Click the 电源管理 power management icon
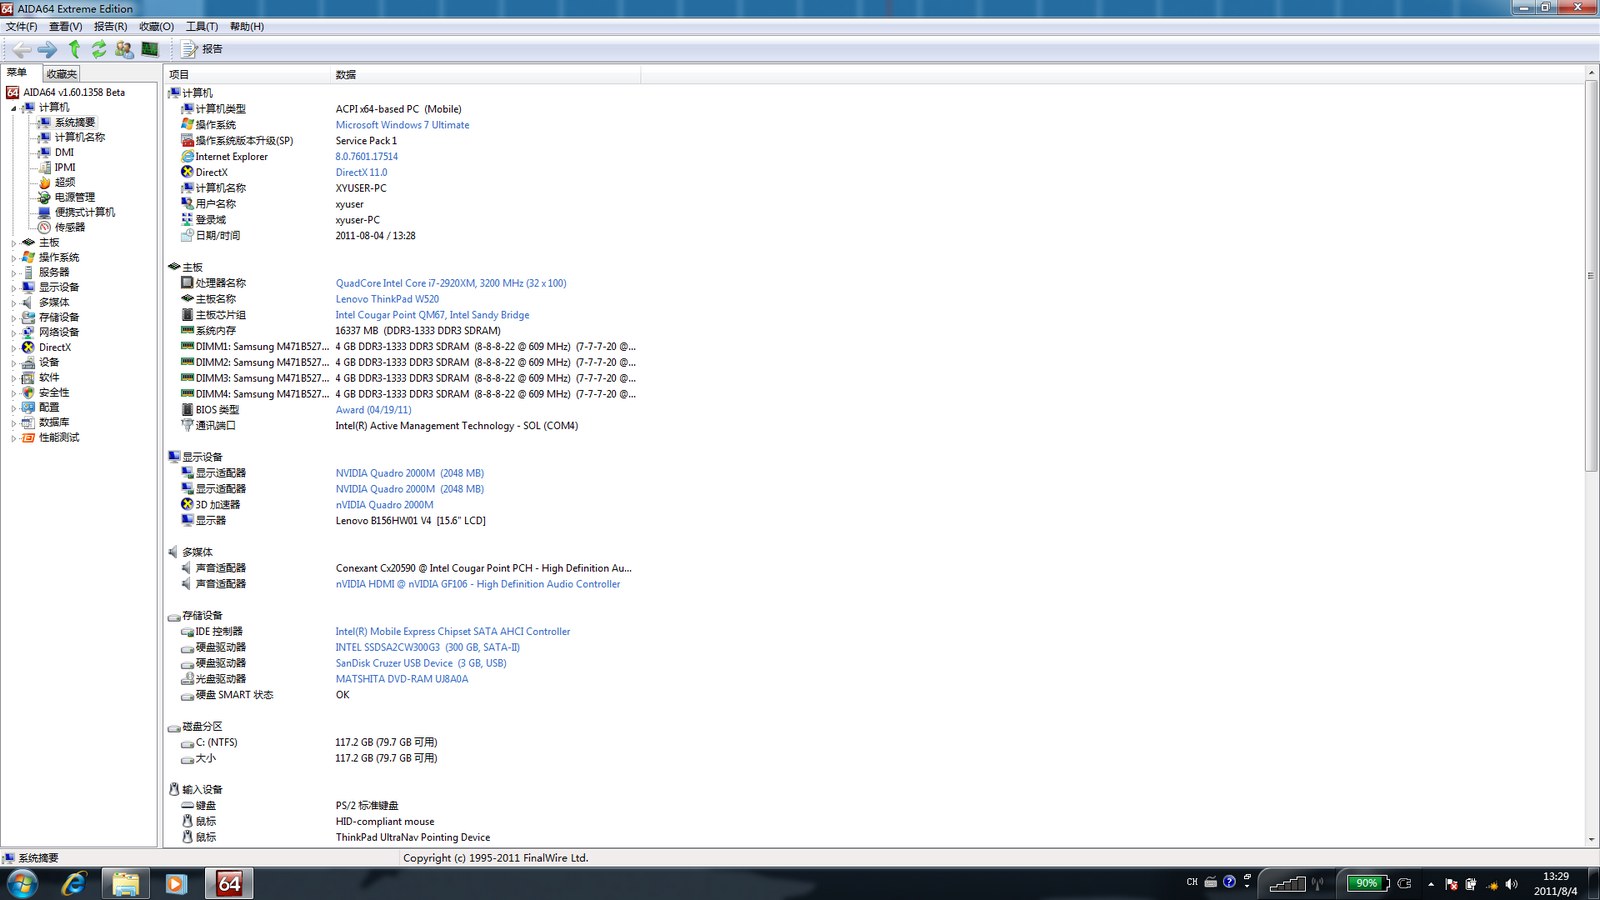This screenshot has width=1600, height=900. (44, 197)
